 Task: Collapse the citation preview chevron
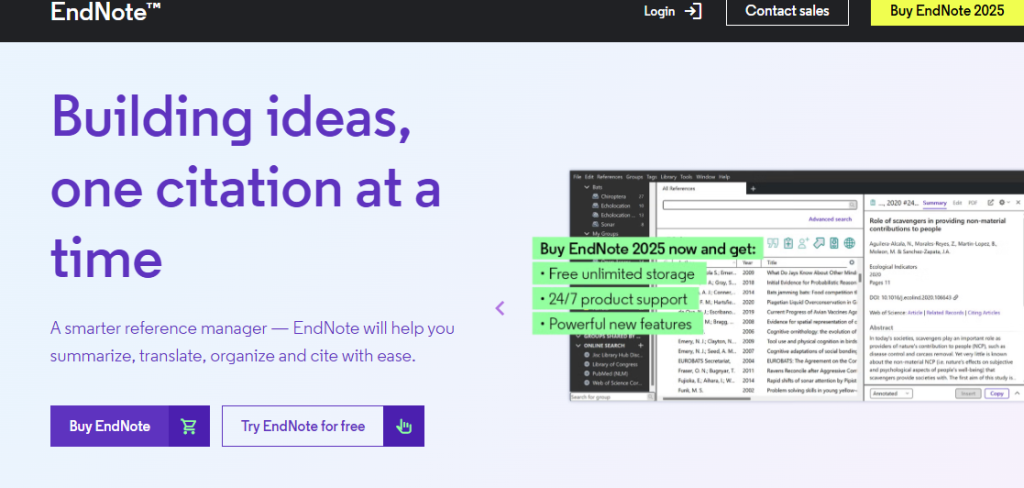[x=1017, y=393]
